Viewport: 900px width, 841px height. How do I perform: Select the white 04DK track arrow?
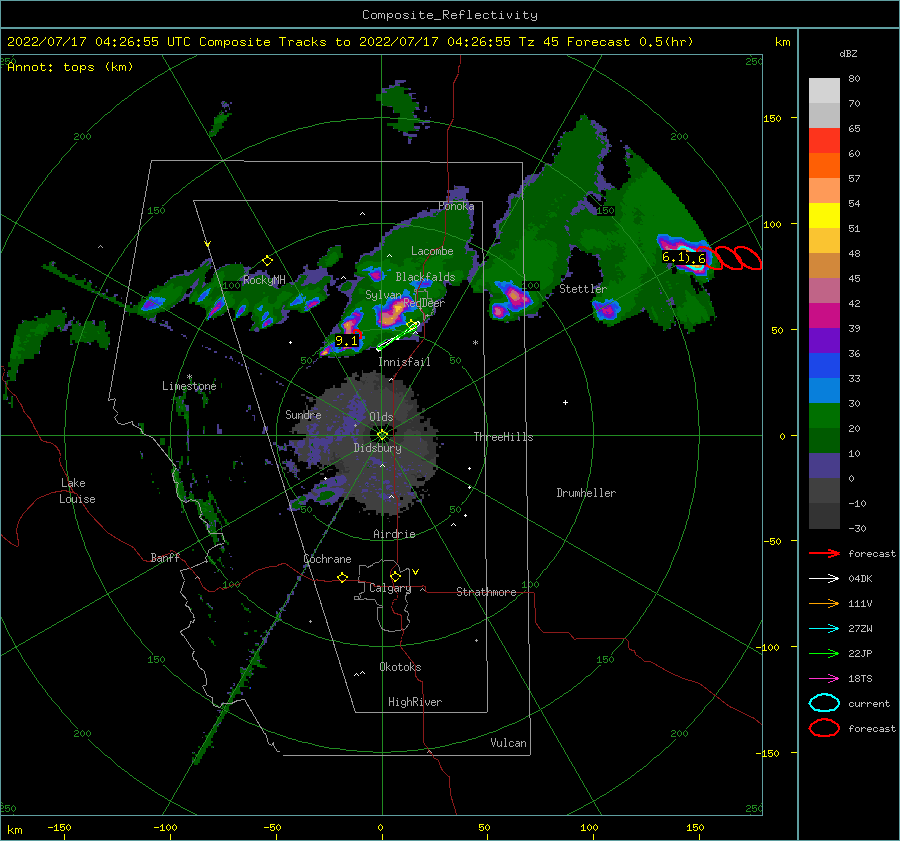[x=824, y=579]
